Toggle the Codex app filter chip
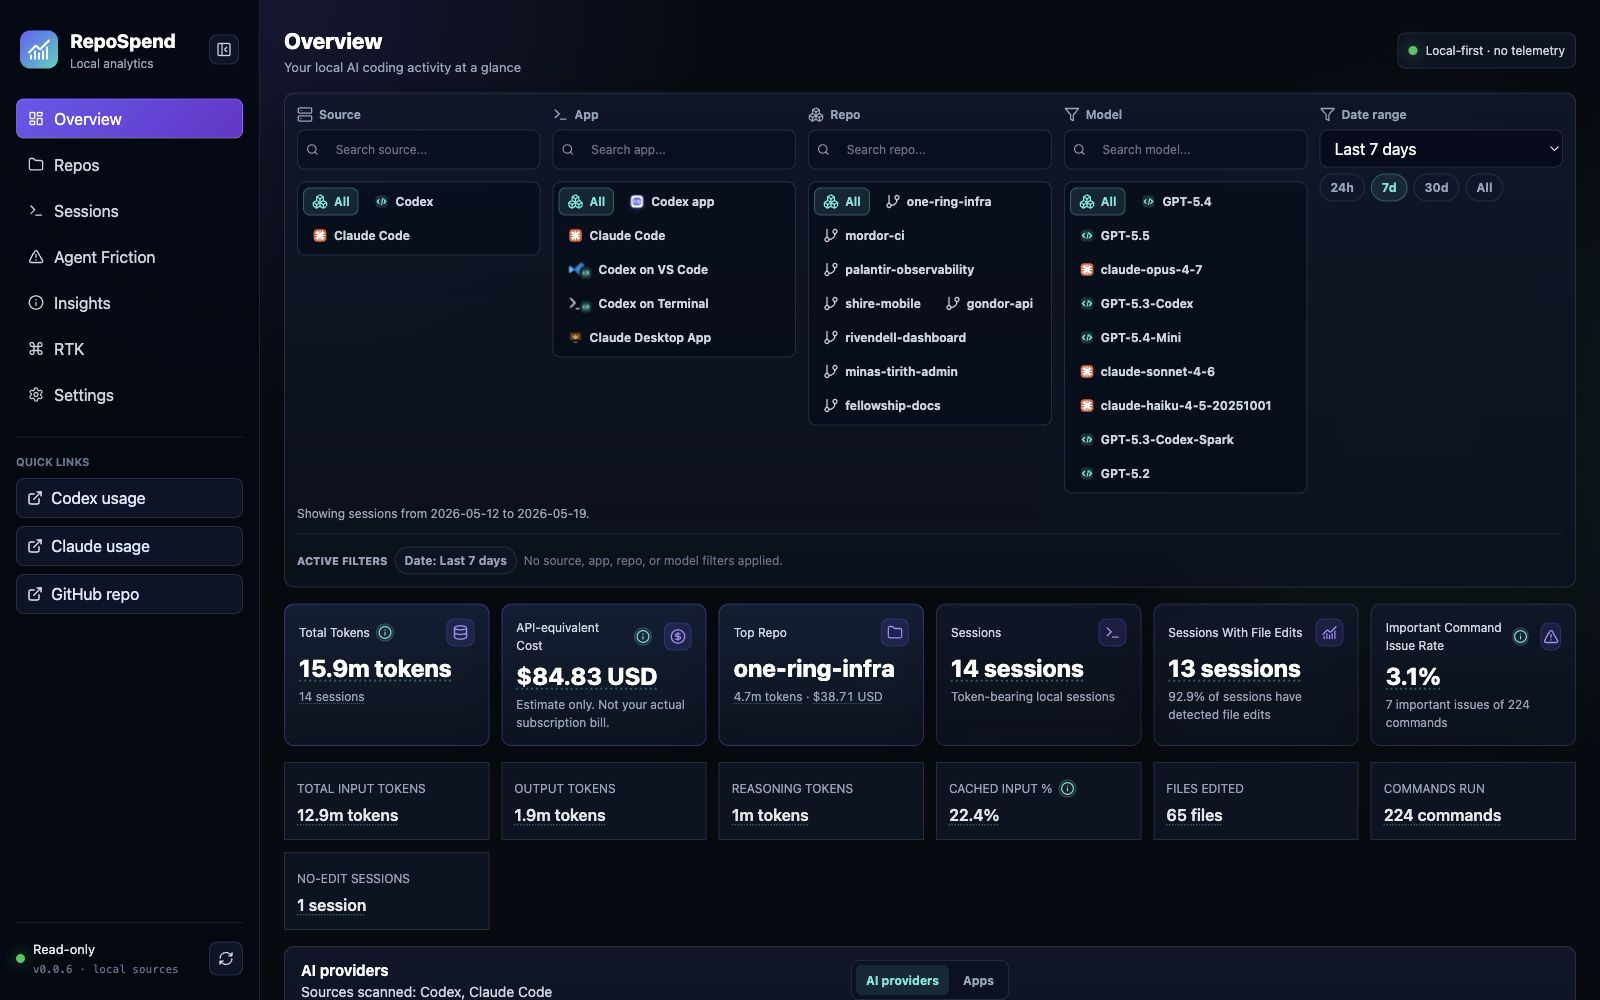Image resolution: width=1600 pixels, height=1000 pixels. 672,201
